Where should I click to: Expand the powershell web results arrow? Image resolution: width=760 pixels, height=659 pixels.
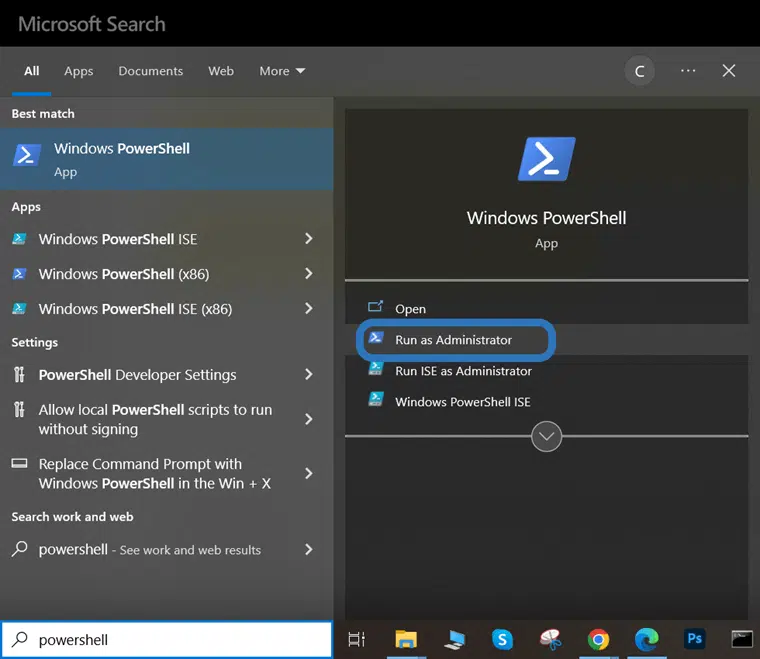[309, 549]
